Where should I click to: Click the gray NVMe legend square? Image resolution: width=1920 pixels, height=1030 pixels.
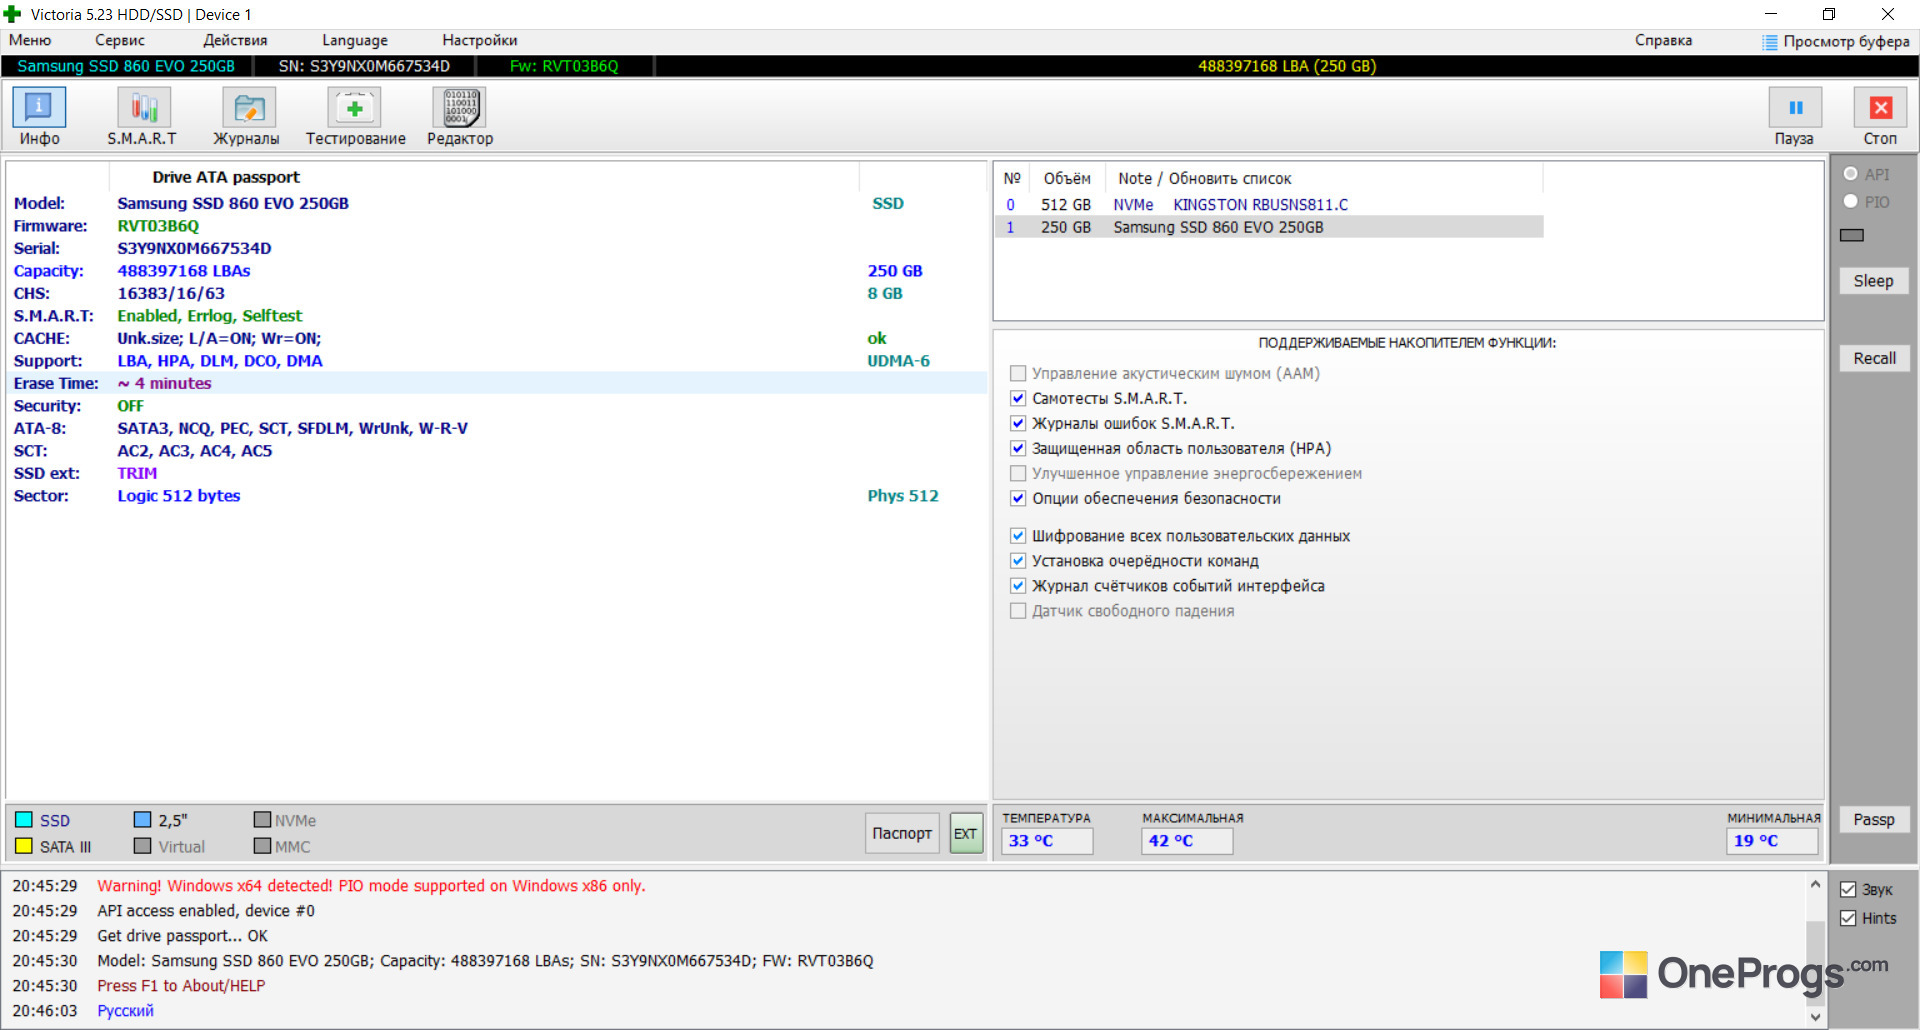[x=262, y=820]
